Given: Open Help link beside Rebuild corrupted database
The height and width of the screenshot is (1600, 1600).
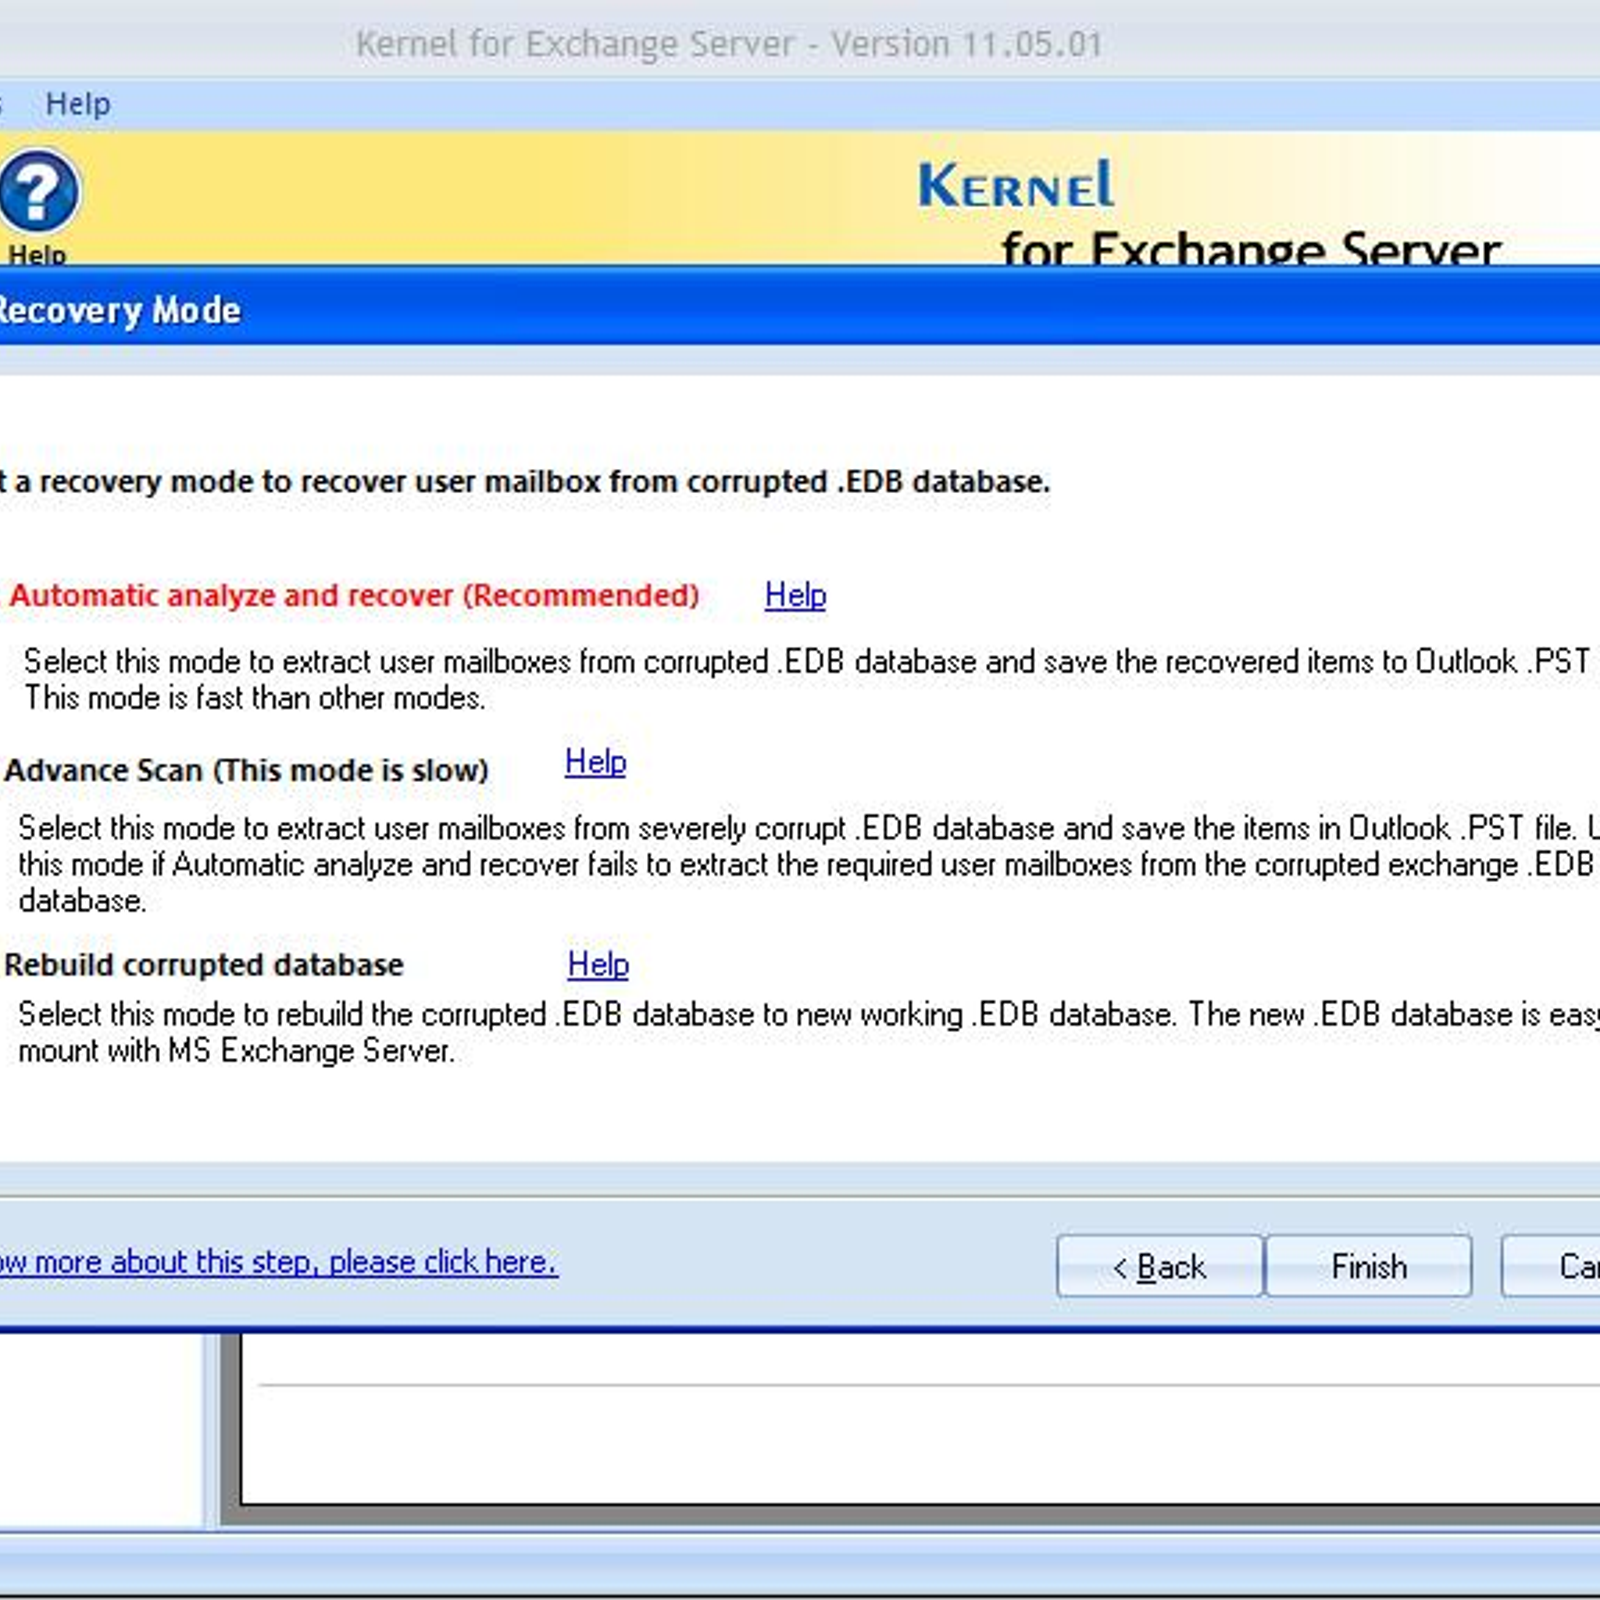Looking at the screenshot, I should coord(598,964).
